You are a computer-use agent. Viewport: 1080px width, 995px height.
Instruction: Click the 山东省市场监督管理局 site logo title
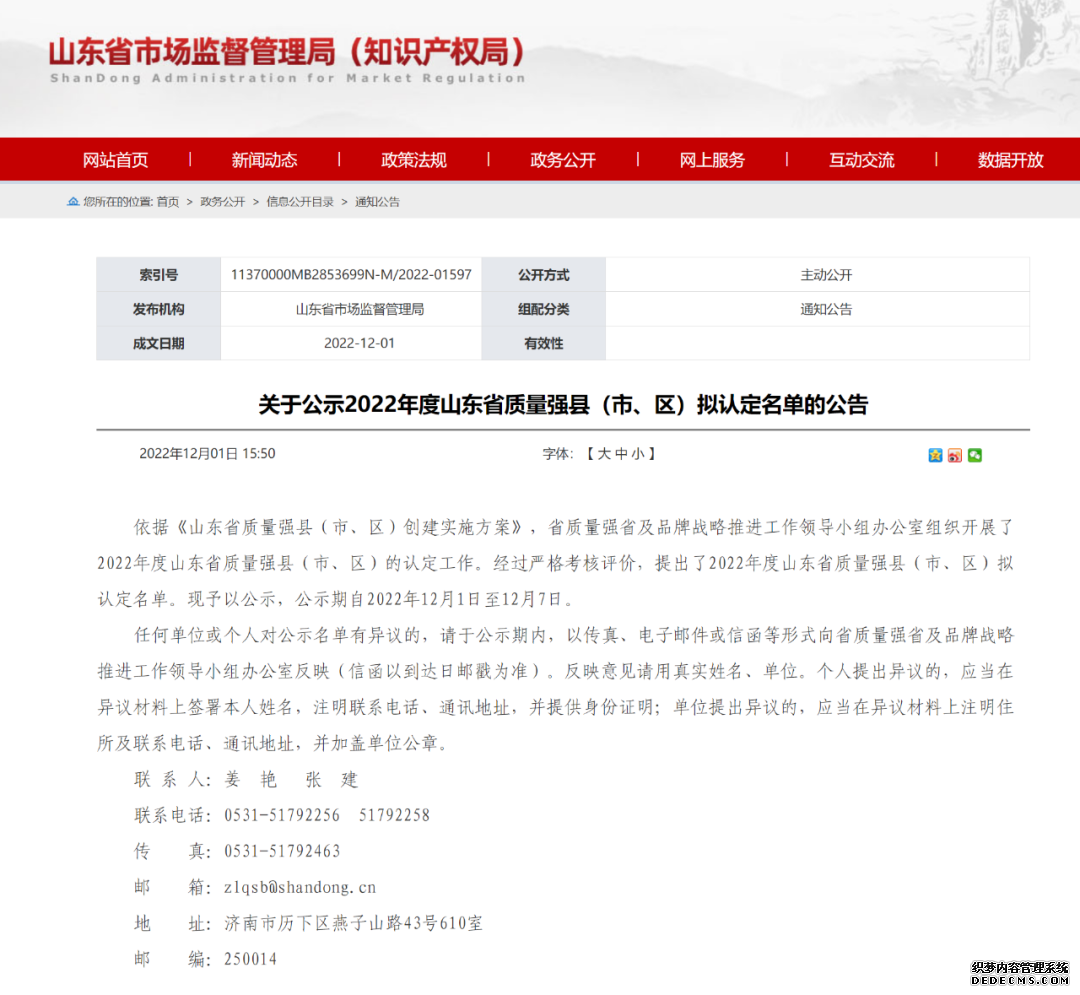(x=287, y=52)
